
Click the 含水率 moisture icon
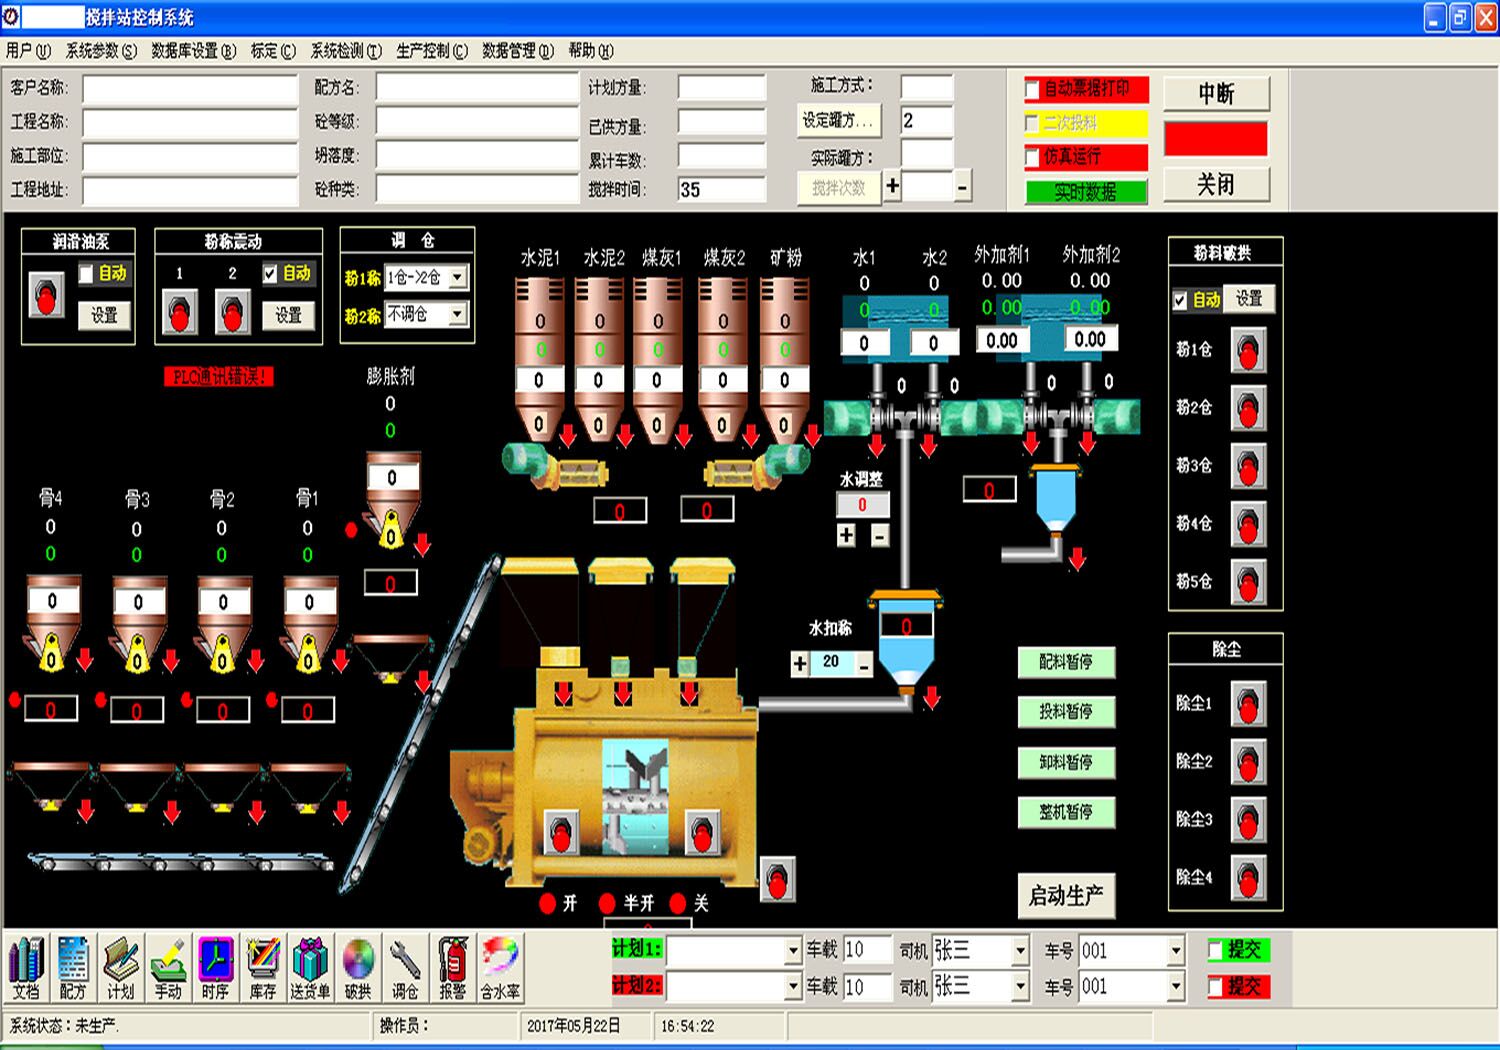(500, 966)
